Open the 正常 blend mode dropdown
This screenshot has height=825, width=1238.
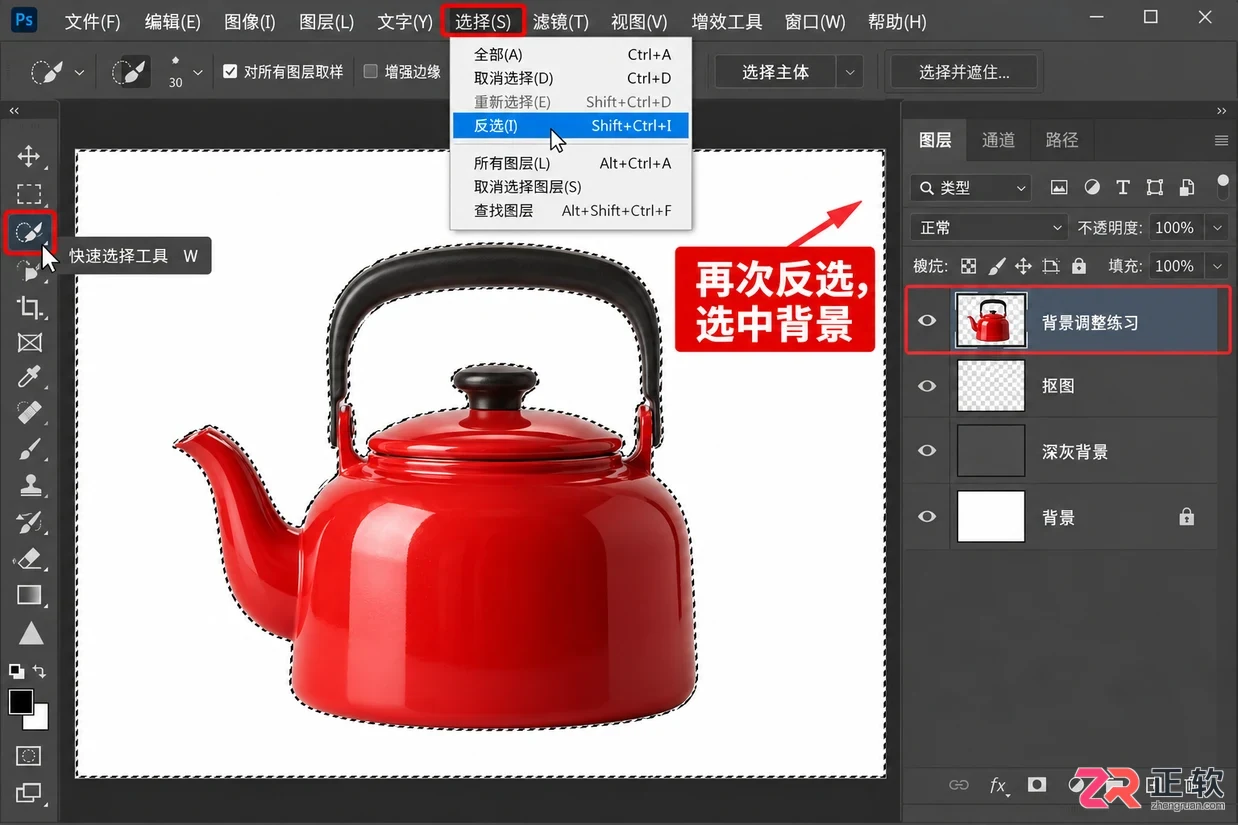click(x=989, y=228)
